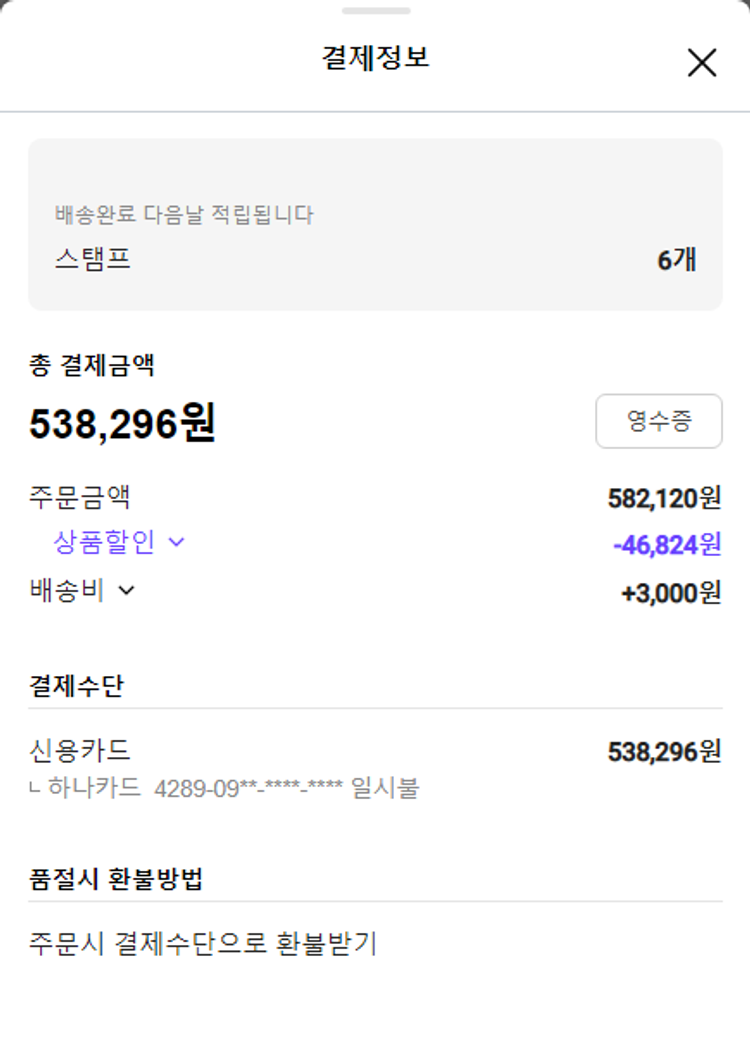
Task: Click the 6개 stamp count
Action: [x=676, y=260]
